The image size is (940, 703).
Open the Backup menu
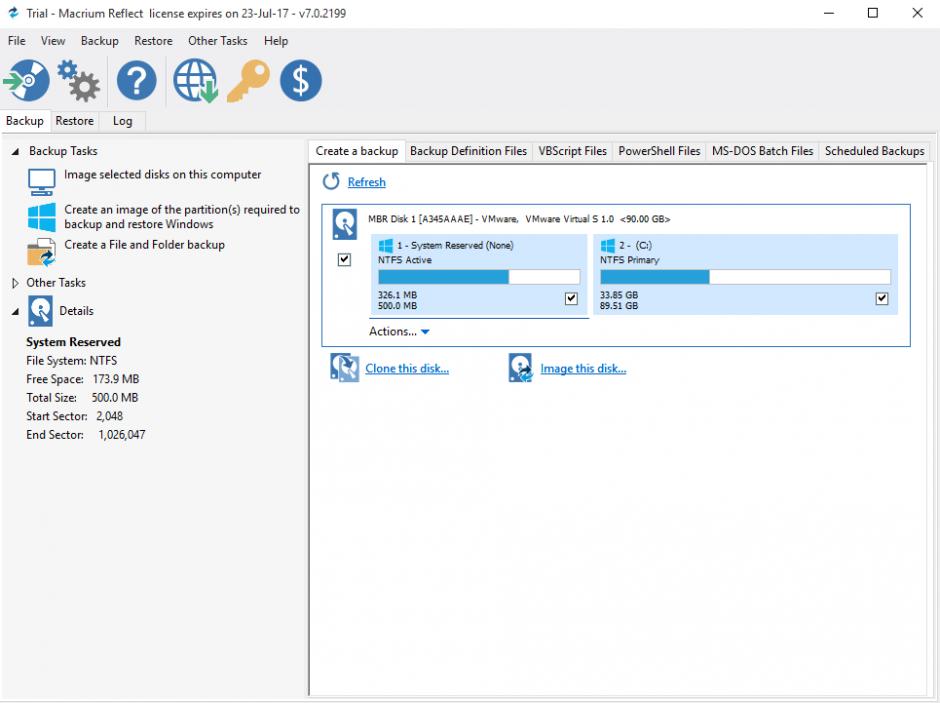pyautogui.click(x=100, y=41)
